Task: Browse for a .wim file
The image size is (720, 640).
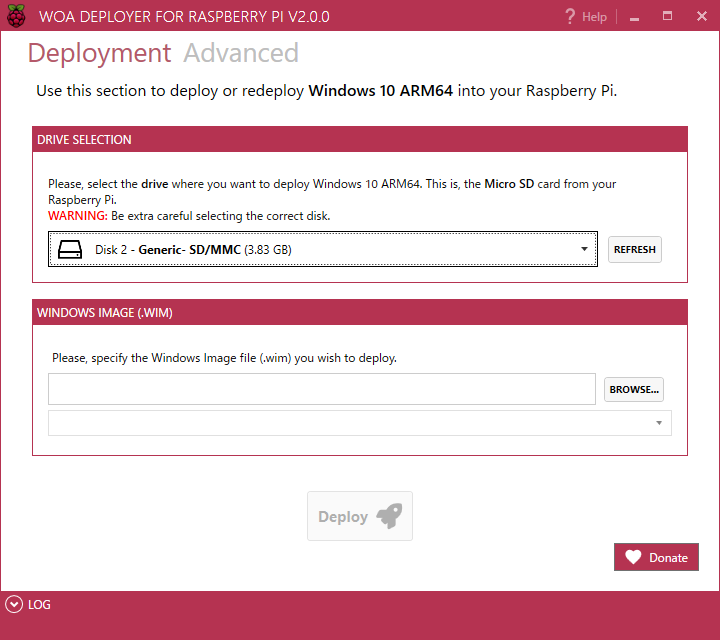Action: tap(634, 389)
